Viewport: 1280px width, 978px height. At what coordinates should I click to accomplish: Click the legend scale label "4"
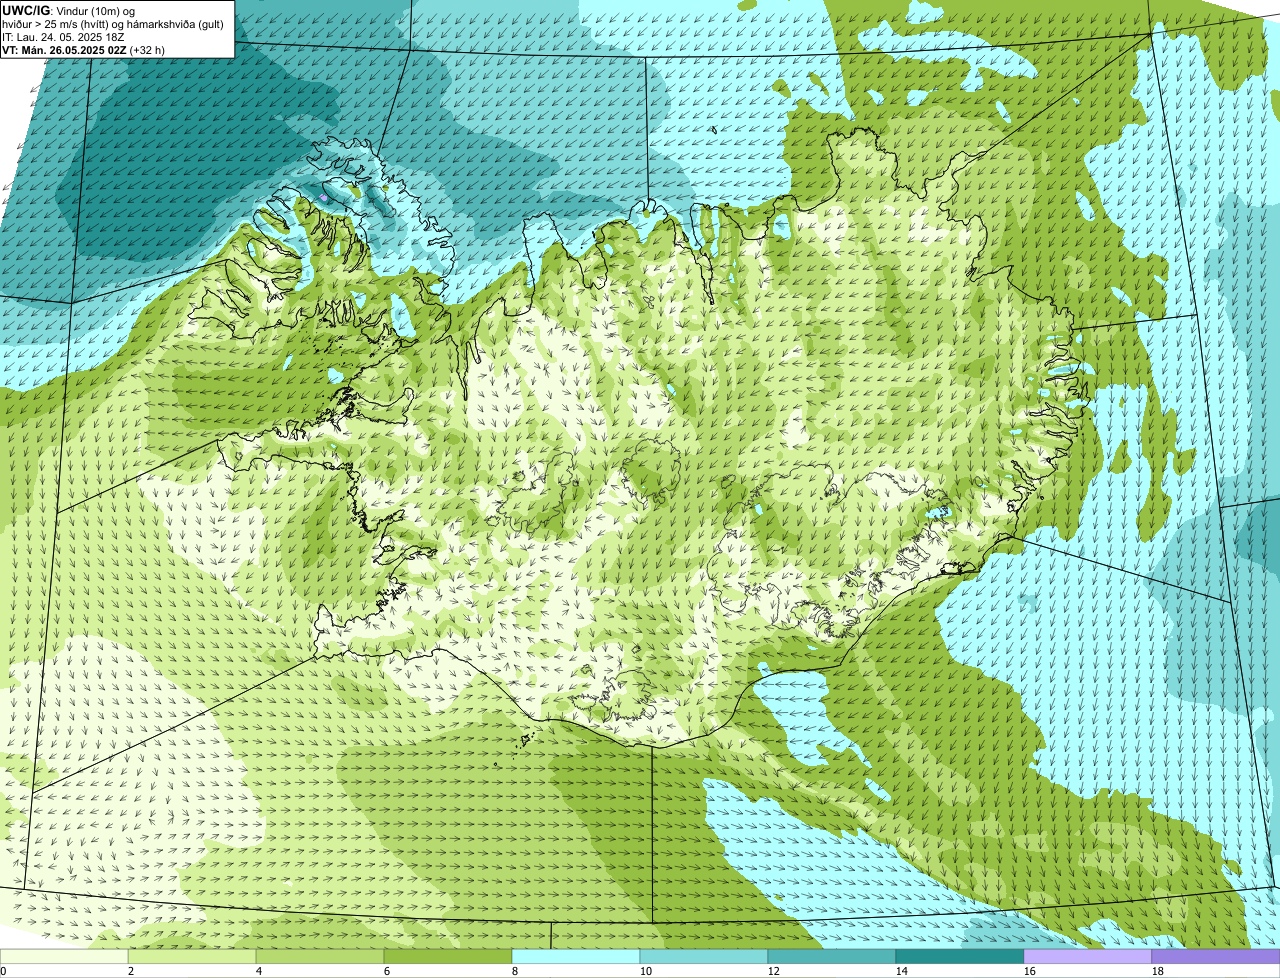tap(259, 971)
